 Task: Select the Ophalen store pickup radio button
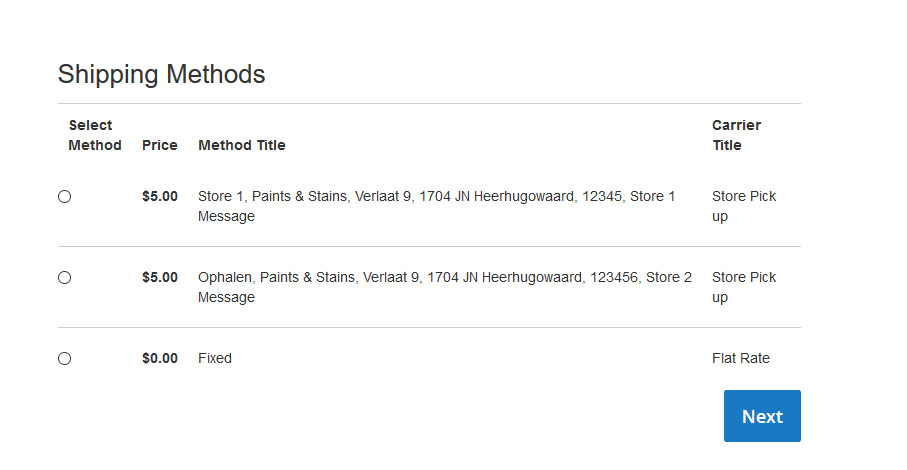tap(65, 278)
